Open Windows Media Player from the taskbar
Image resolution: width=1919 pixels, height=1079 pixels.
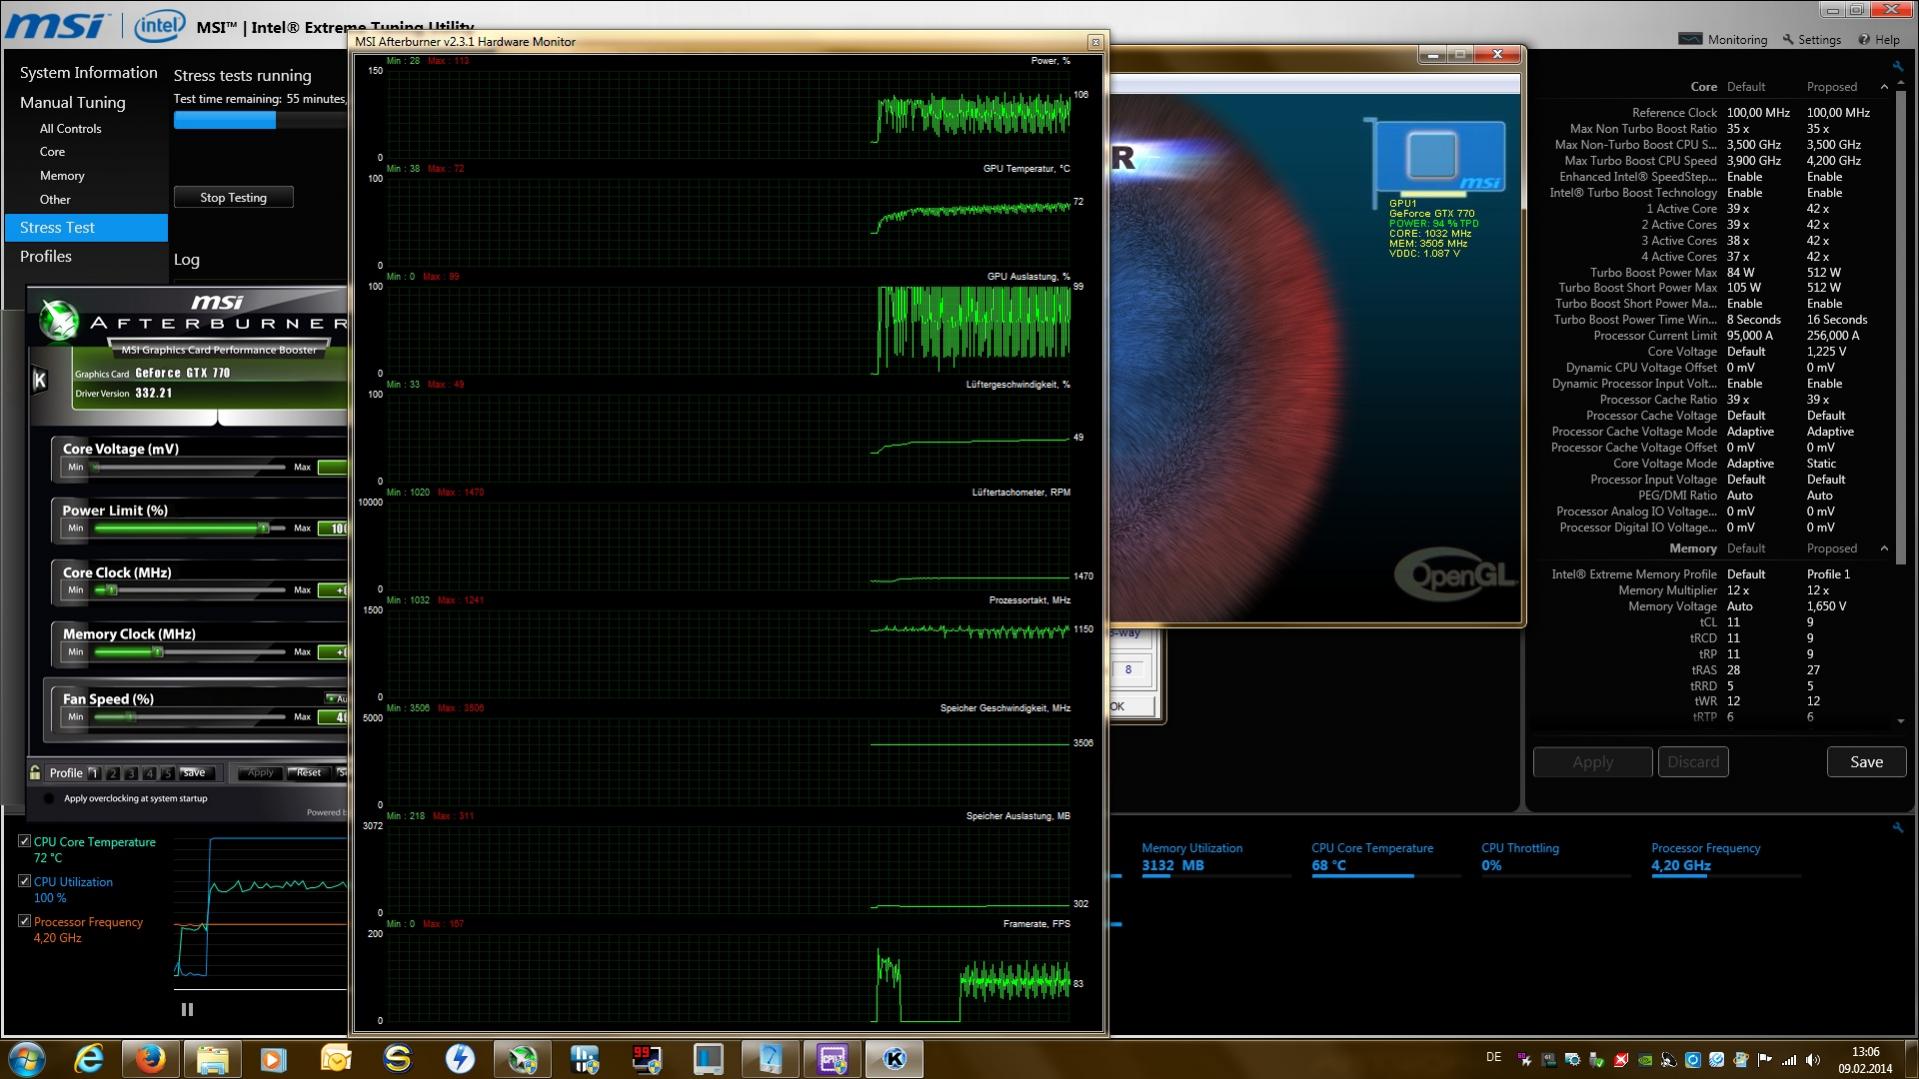point(273,1058)
